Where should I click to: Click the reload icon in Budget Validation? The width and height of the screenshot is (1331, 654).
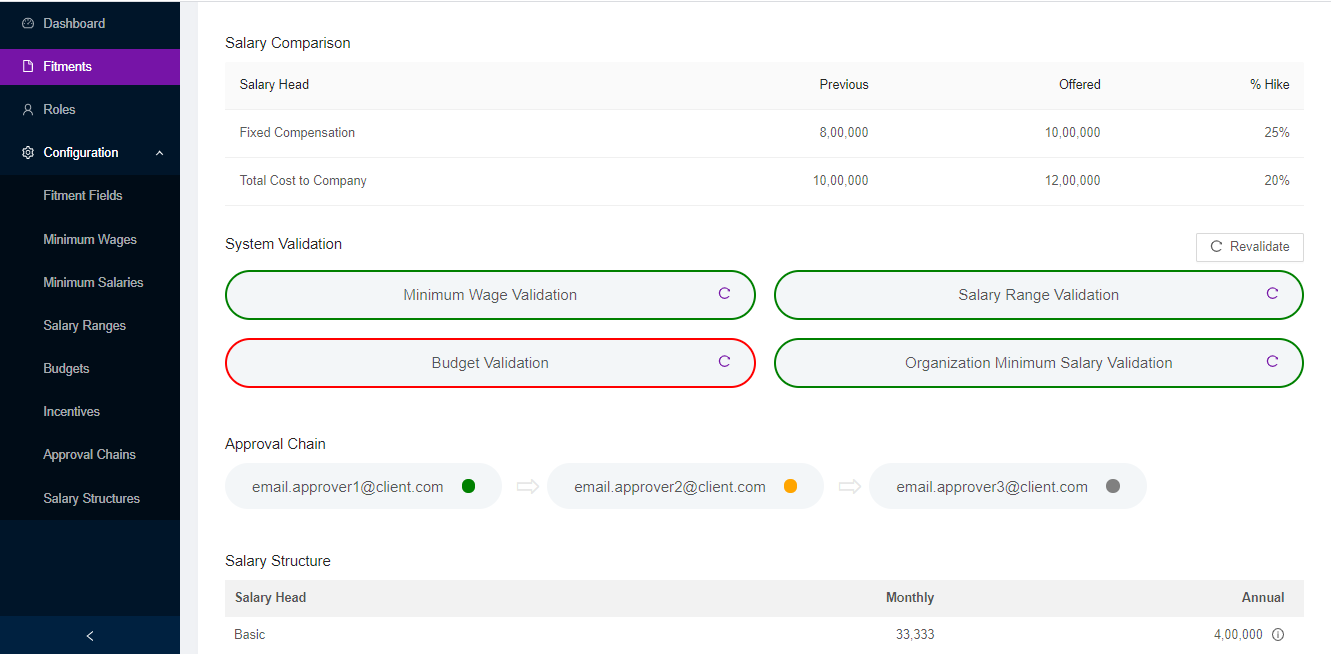pyautogui.click(x=724, y=362)
